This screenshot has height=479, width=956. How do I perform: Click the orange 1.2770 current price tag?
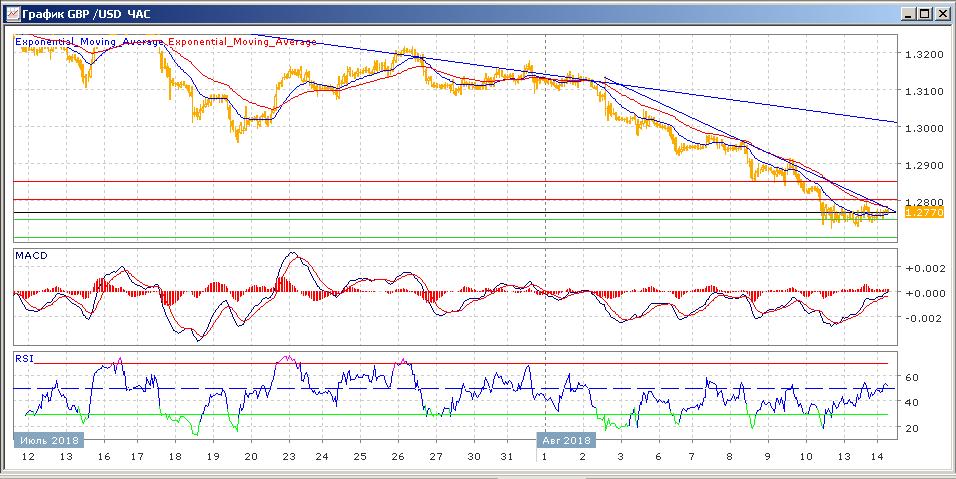click(920, 212)
